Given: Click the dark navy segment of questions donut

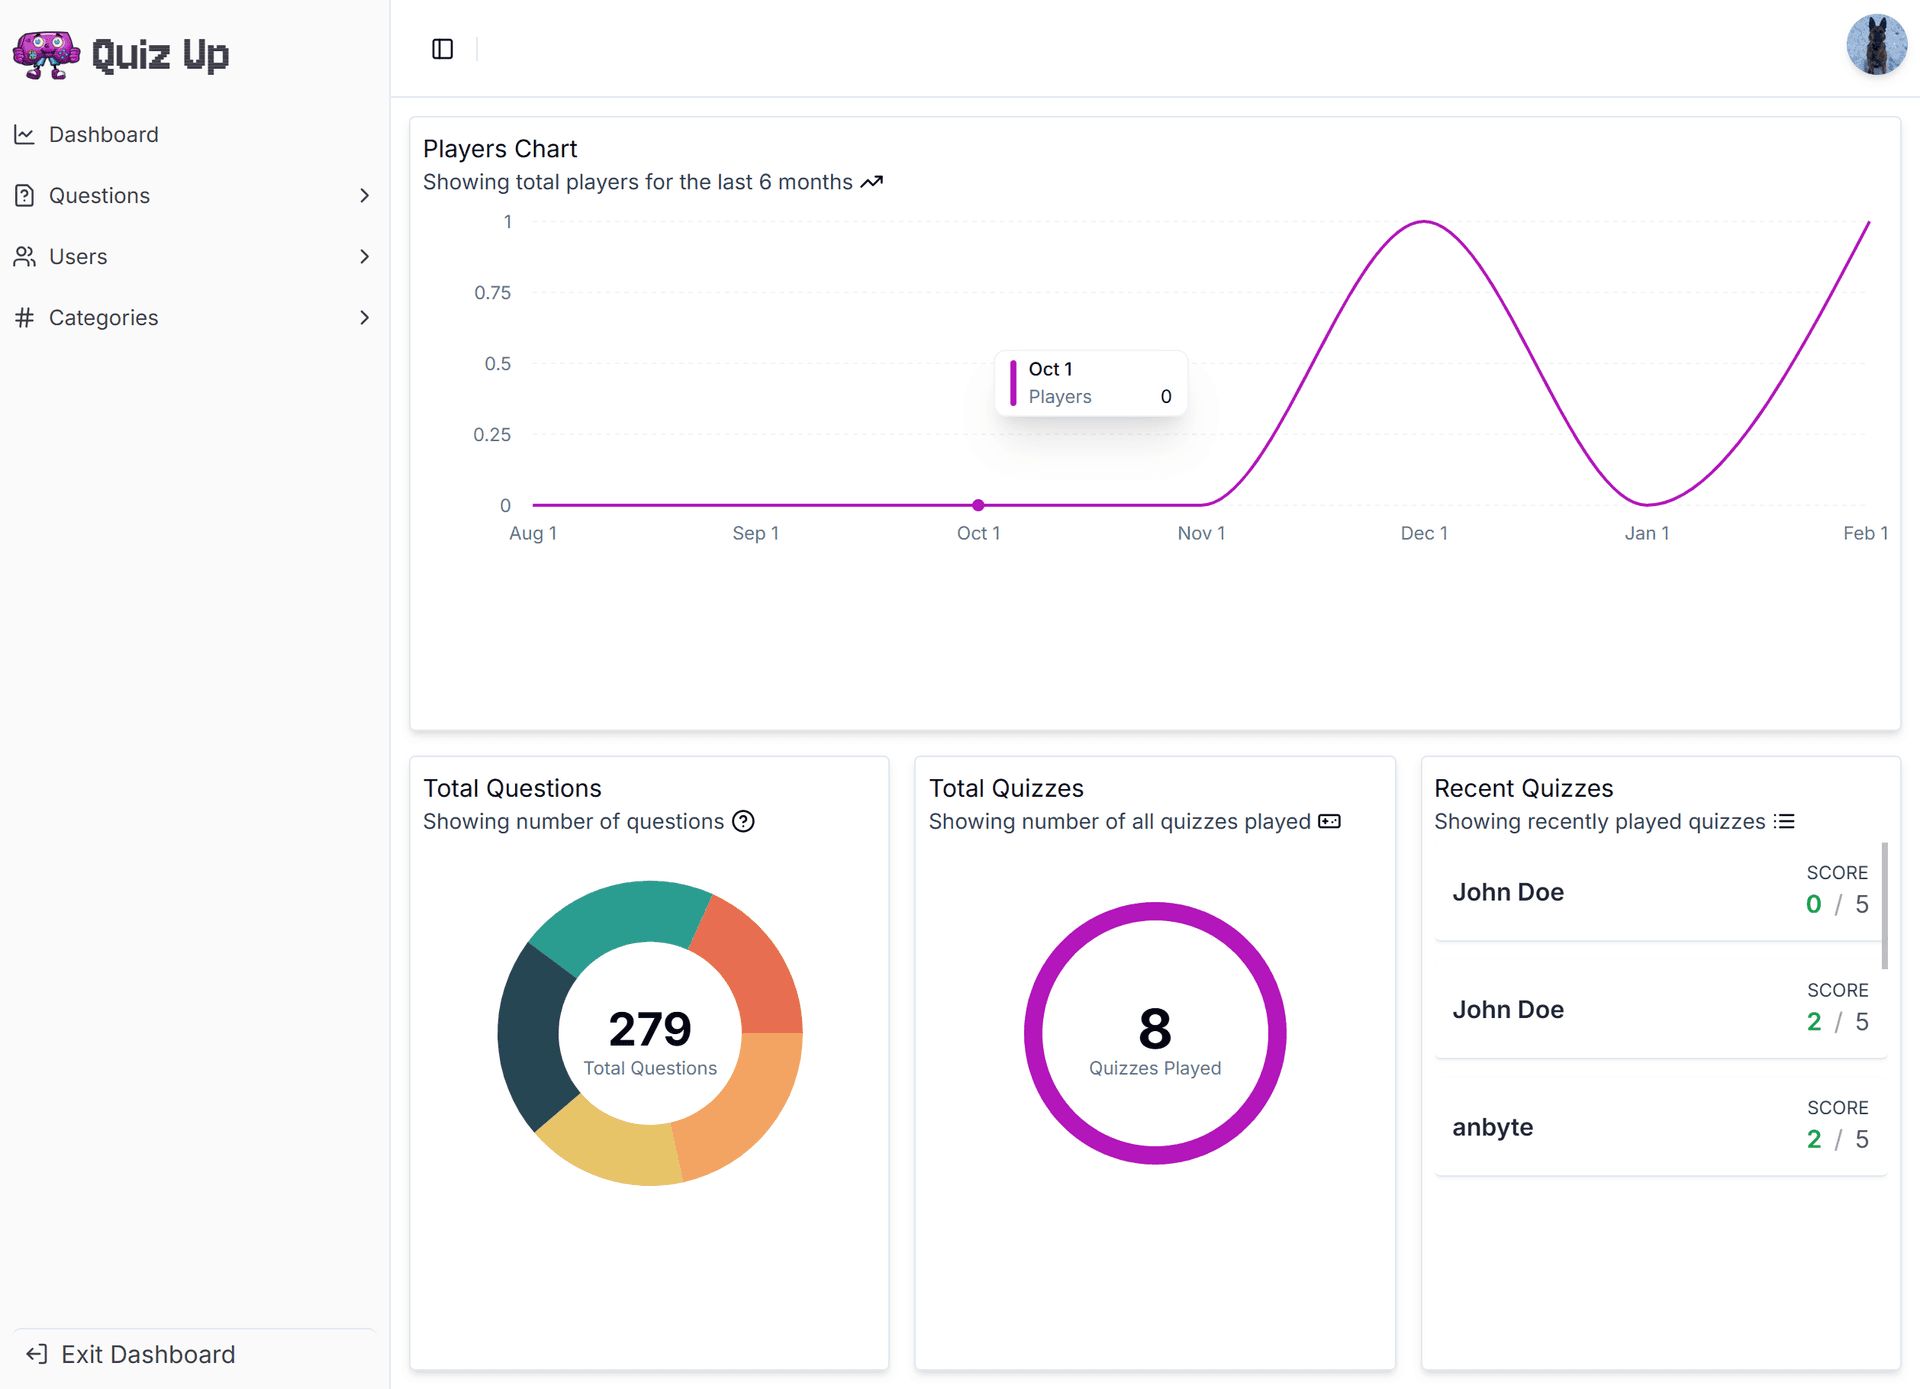Looking at the screenshot, I should (530, 1035).
